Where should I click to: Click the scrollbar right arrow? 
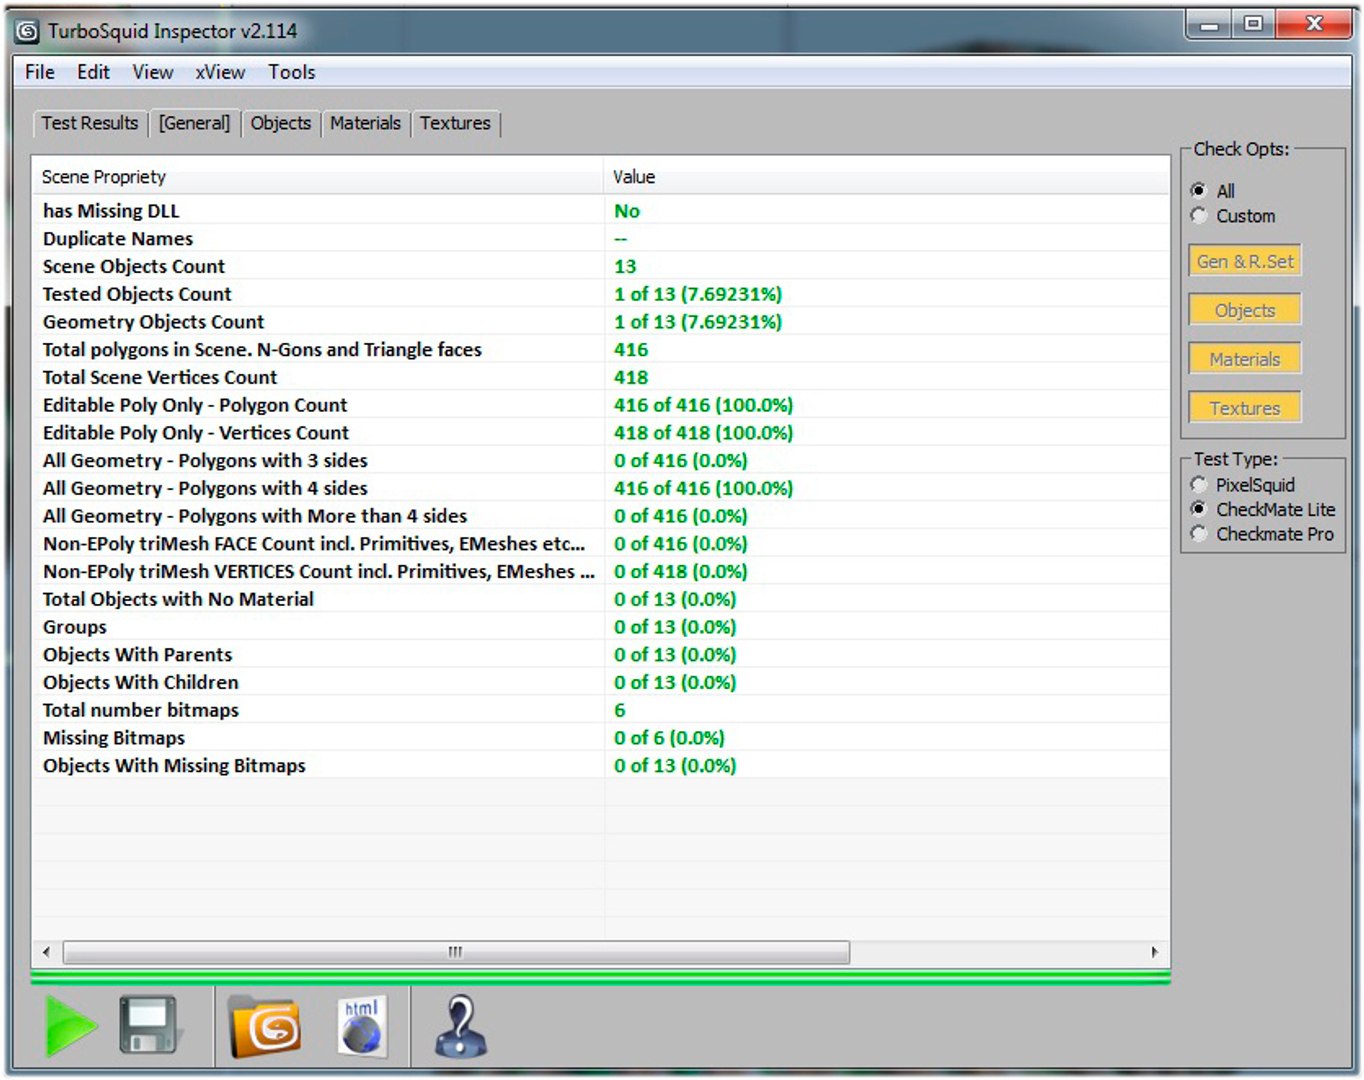pos(1155,952)
